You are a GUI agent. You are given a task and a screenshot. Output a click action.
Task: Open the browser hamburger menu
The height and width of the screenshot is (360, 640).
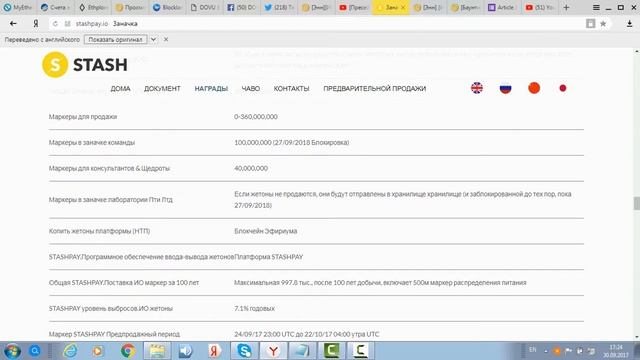[x=596, y=7]
